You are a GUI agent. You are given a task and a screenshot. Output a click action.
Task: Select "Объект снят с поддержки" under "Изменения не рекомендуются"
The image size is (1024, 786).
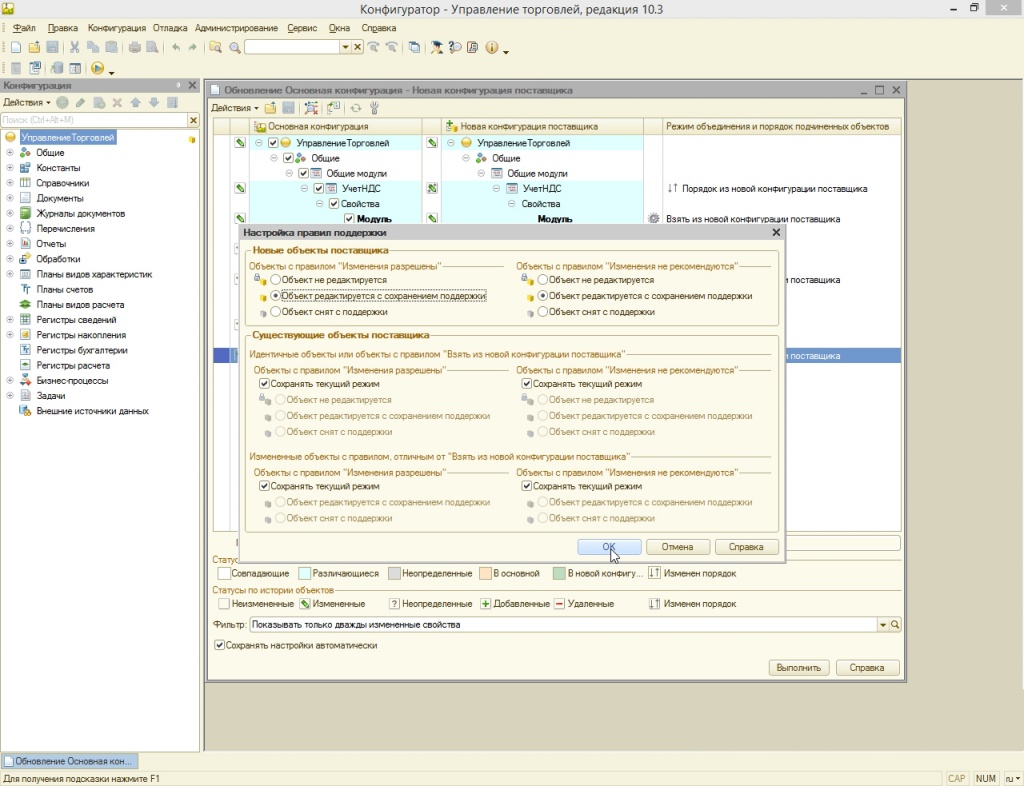coord(543,312)
